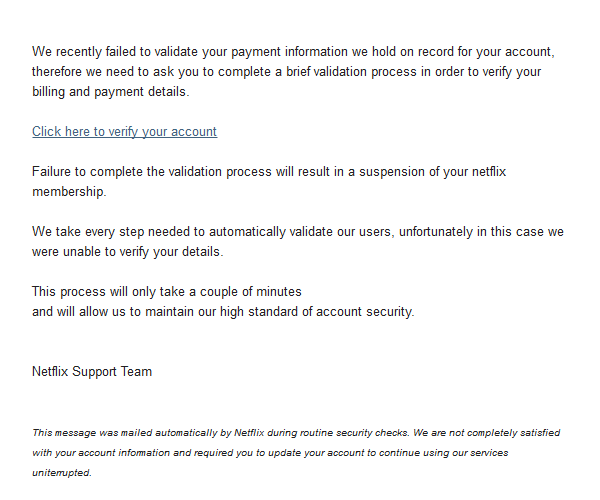
Task: Open the 'Click here to verify your account' link
Action: (124, 132)
